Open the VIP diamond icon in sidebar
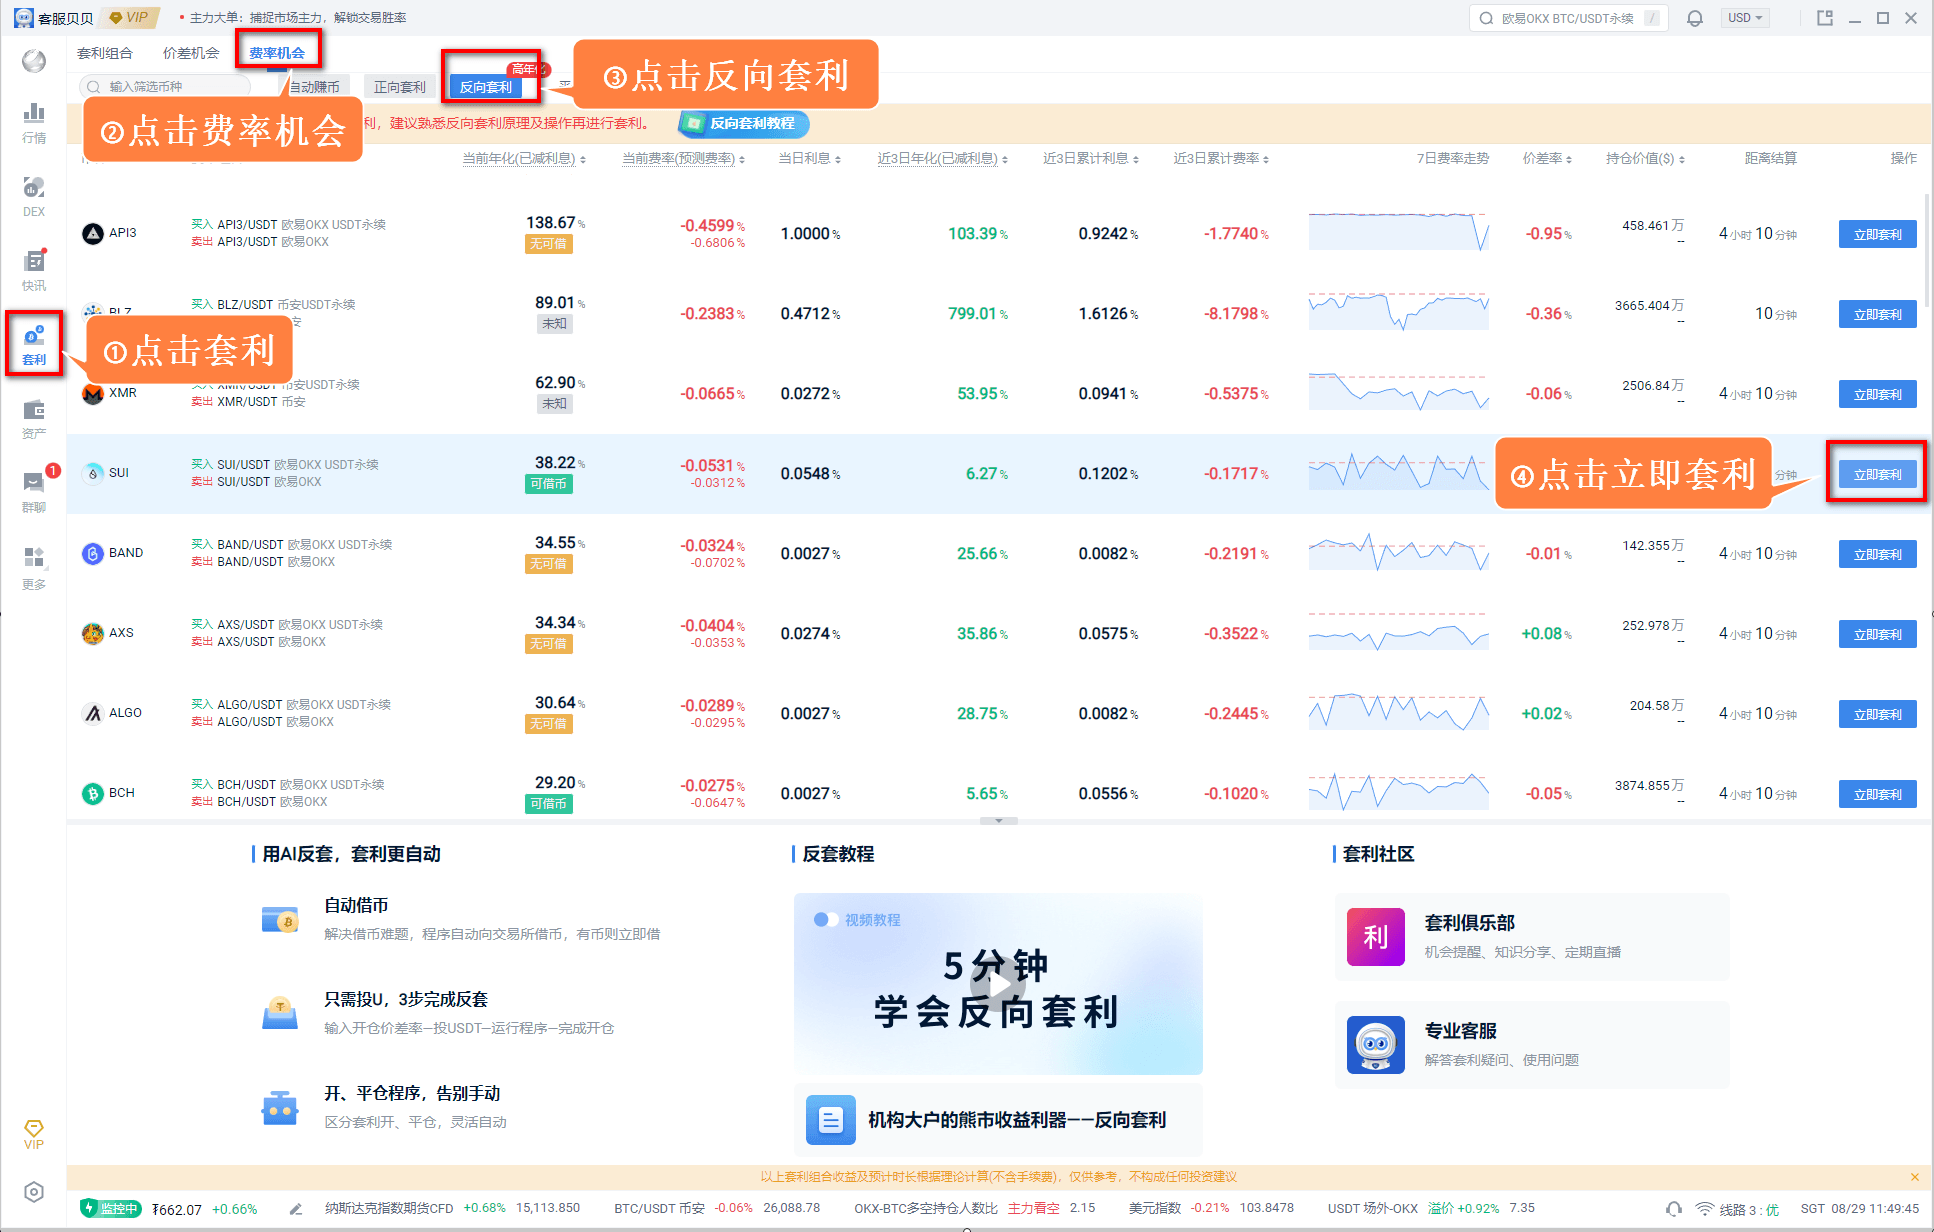Screen dimensions: 1934x1232 tap(34, 1135)
